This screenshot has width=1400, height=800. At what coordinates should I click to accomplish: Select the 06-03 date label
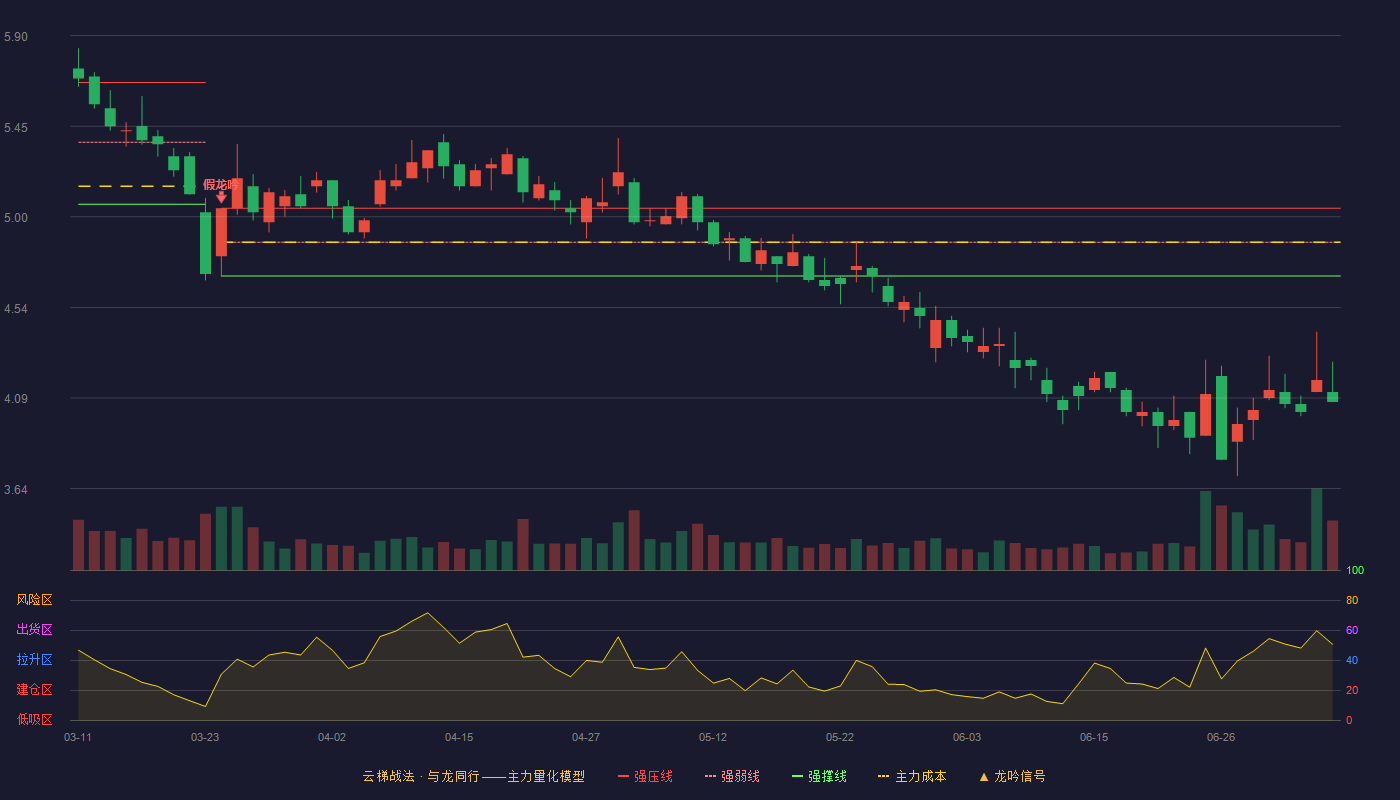click(x=967, y=737)
